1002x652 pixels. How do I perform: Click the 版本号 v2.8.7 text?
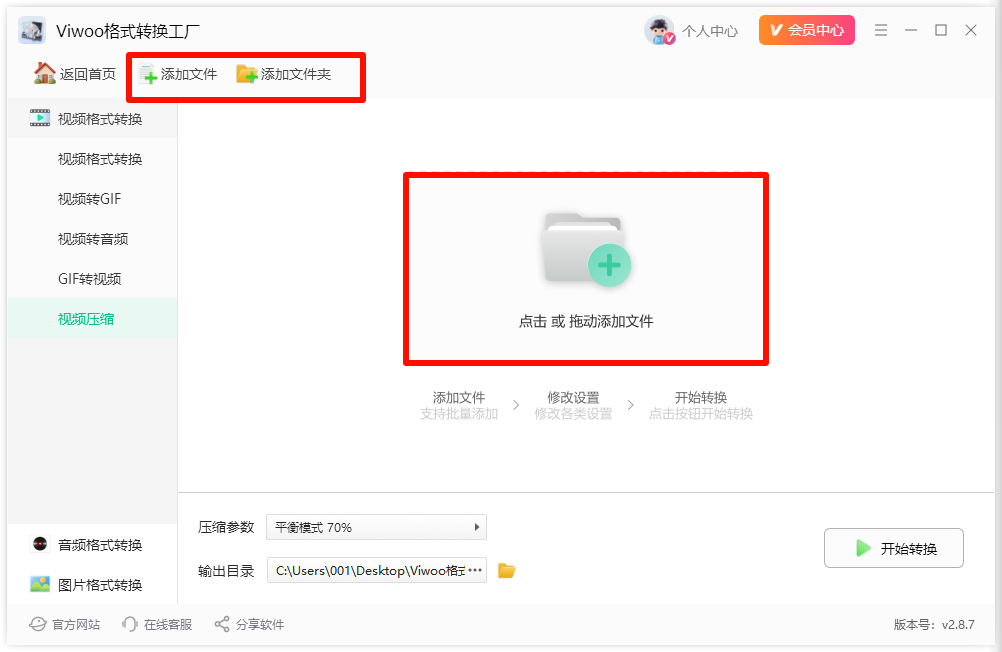[934, 625]
